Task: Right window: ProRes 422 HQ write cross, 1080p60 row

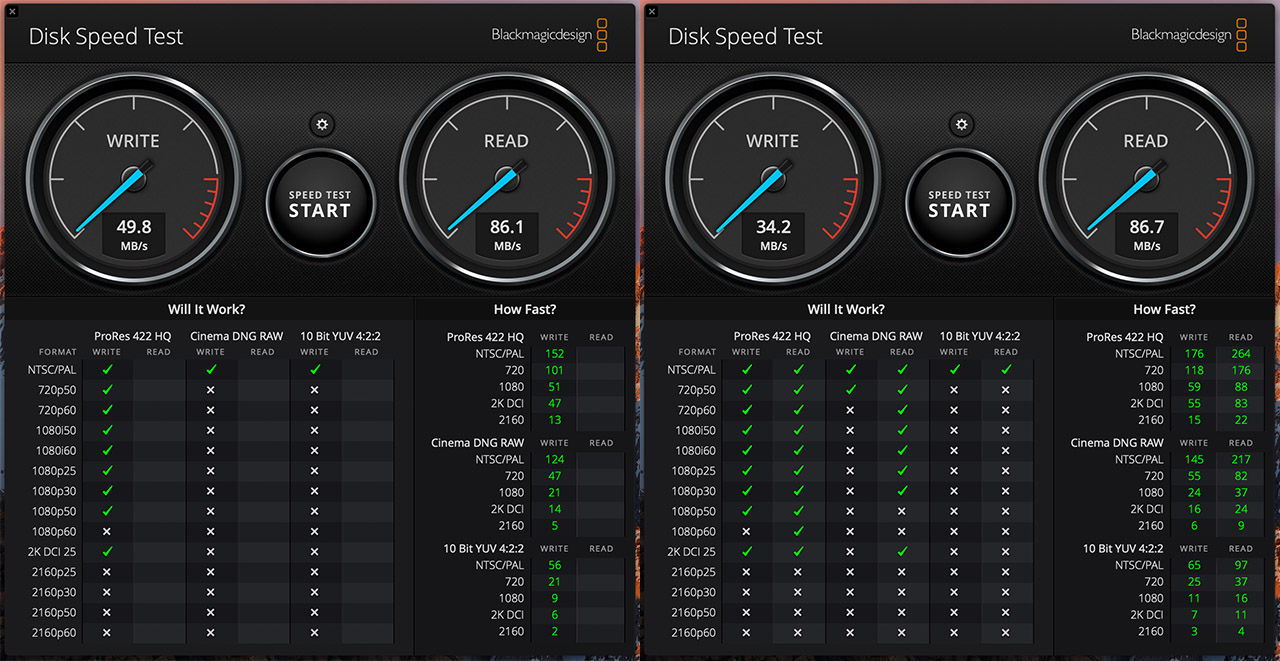Action: click(x=746, y=531)
